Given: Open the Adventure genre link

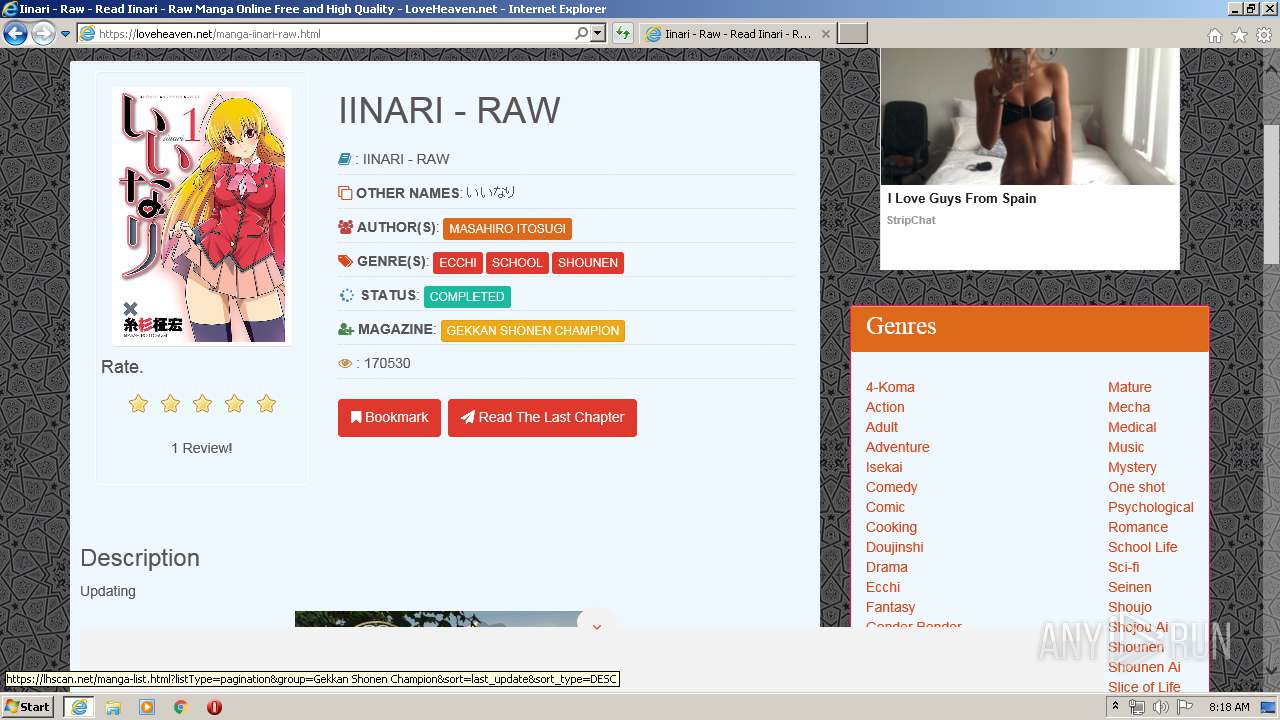Looking at the screenshot, I should (x=898, y=447).
